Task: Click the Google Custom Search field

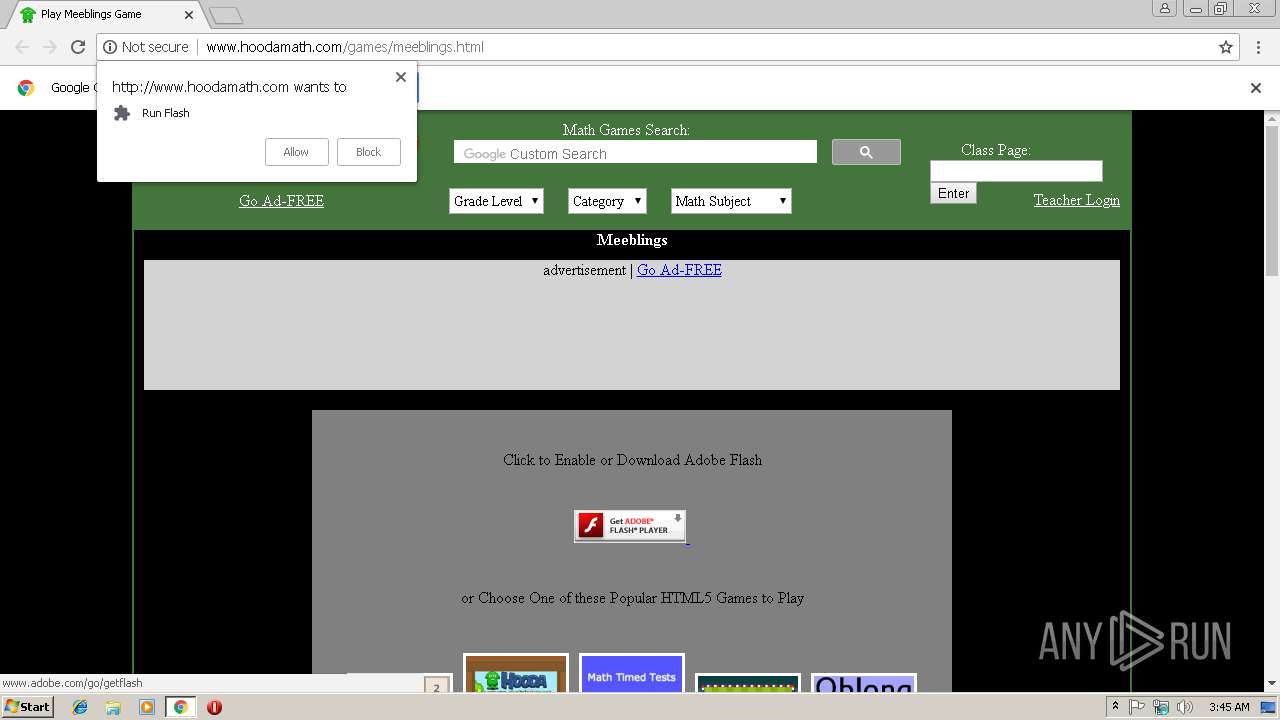Action: [635, 152]
